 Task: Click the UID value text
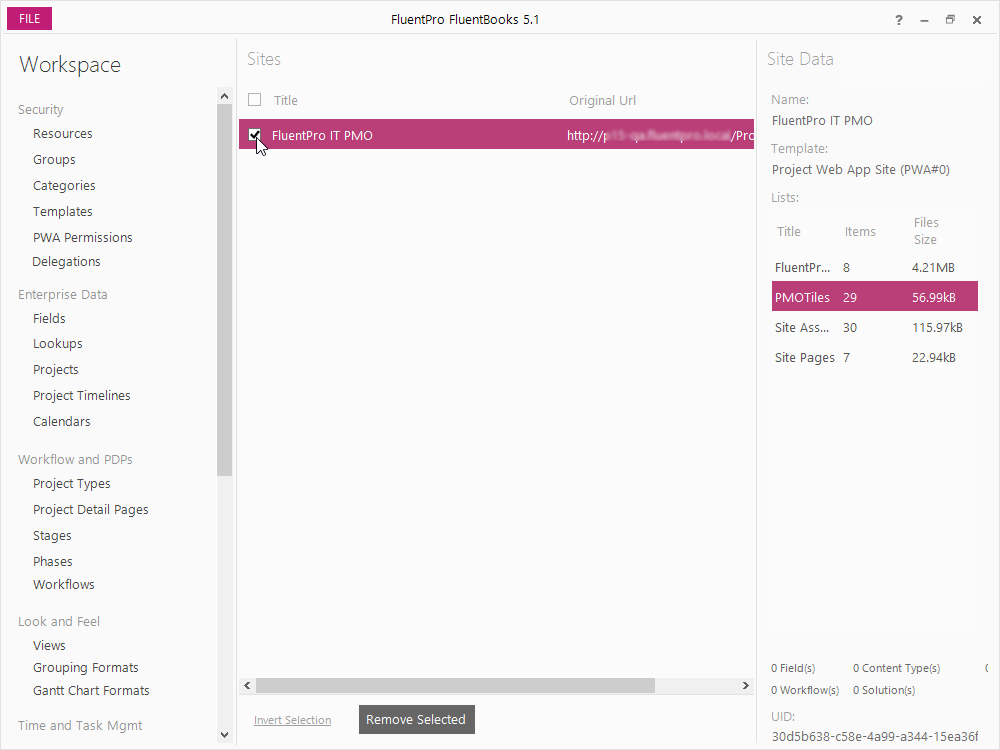tap(874, 736)
